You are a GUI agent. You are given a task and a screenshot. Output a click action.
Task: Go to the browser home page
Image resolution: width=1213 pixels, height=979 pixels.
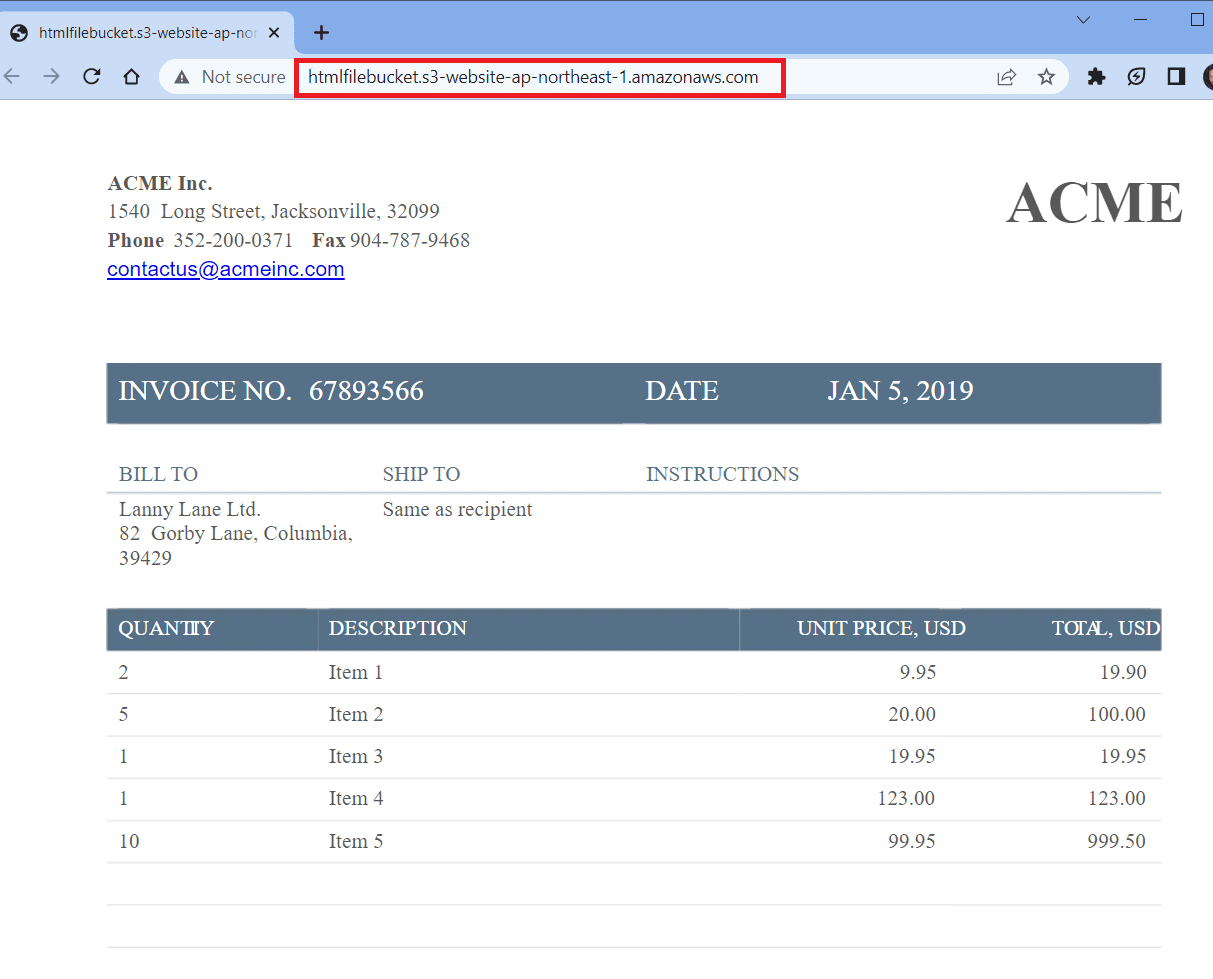131,77
